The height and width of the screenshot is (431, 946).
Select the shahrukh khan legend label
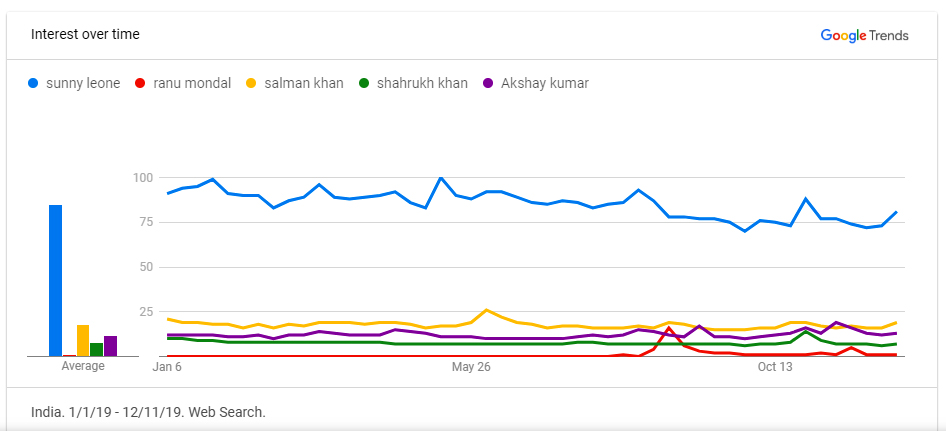[x=422, y=83]
